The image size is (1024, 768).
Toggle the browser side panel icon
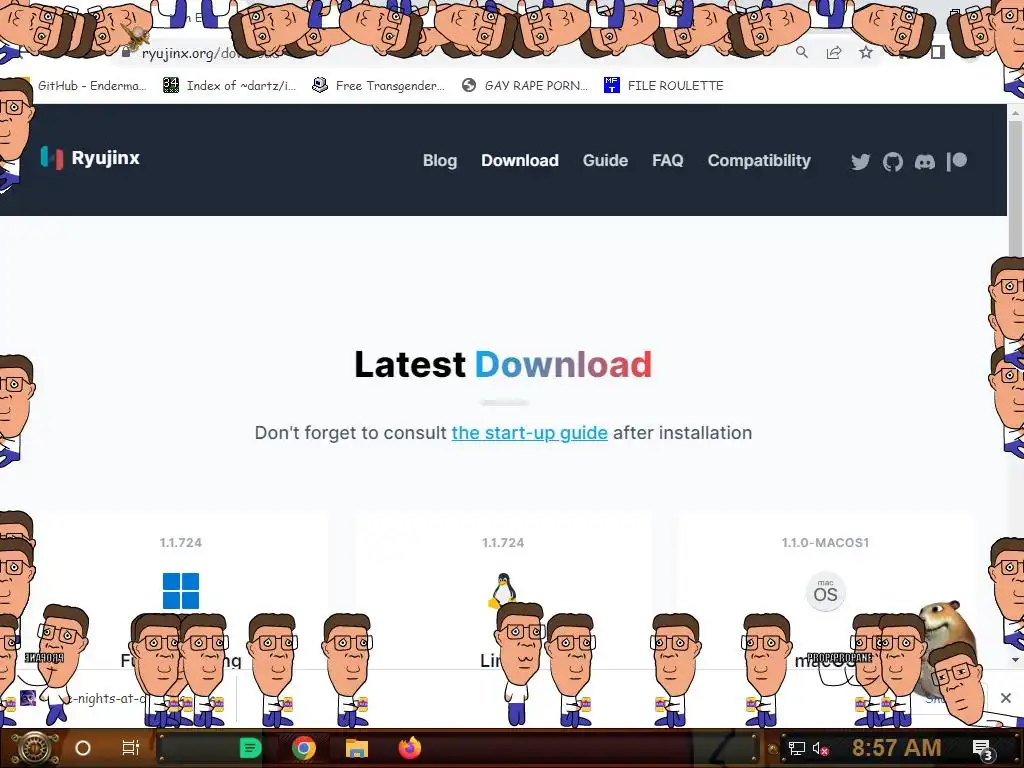(938, 53)
